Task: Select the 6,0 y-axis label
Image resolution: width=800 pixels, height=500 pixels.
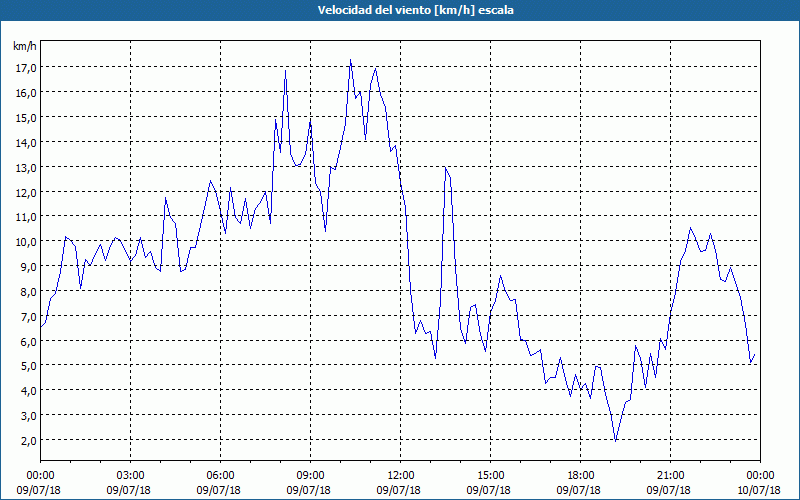Action: [28, 341]
